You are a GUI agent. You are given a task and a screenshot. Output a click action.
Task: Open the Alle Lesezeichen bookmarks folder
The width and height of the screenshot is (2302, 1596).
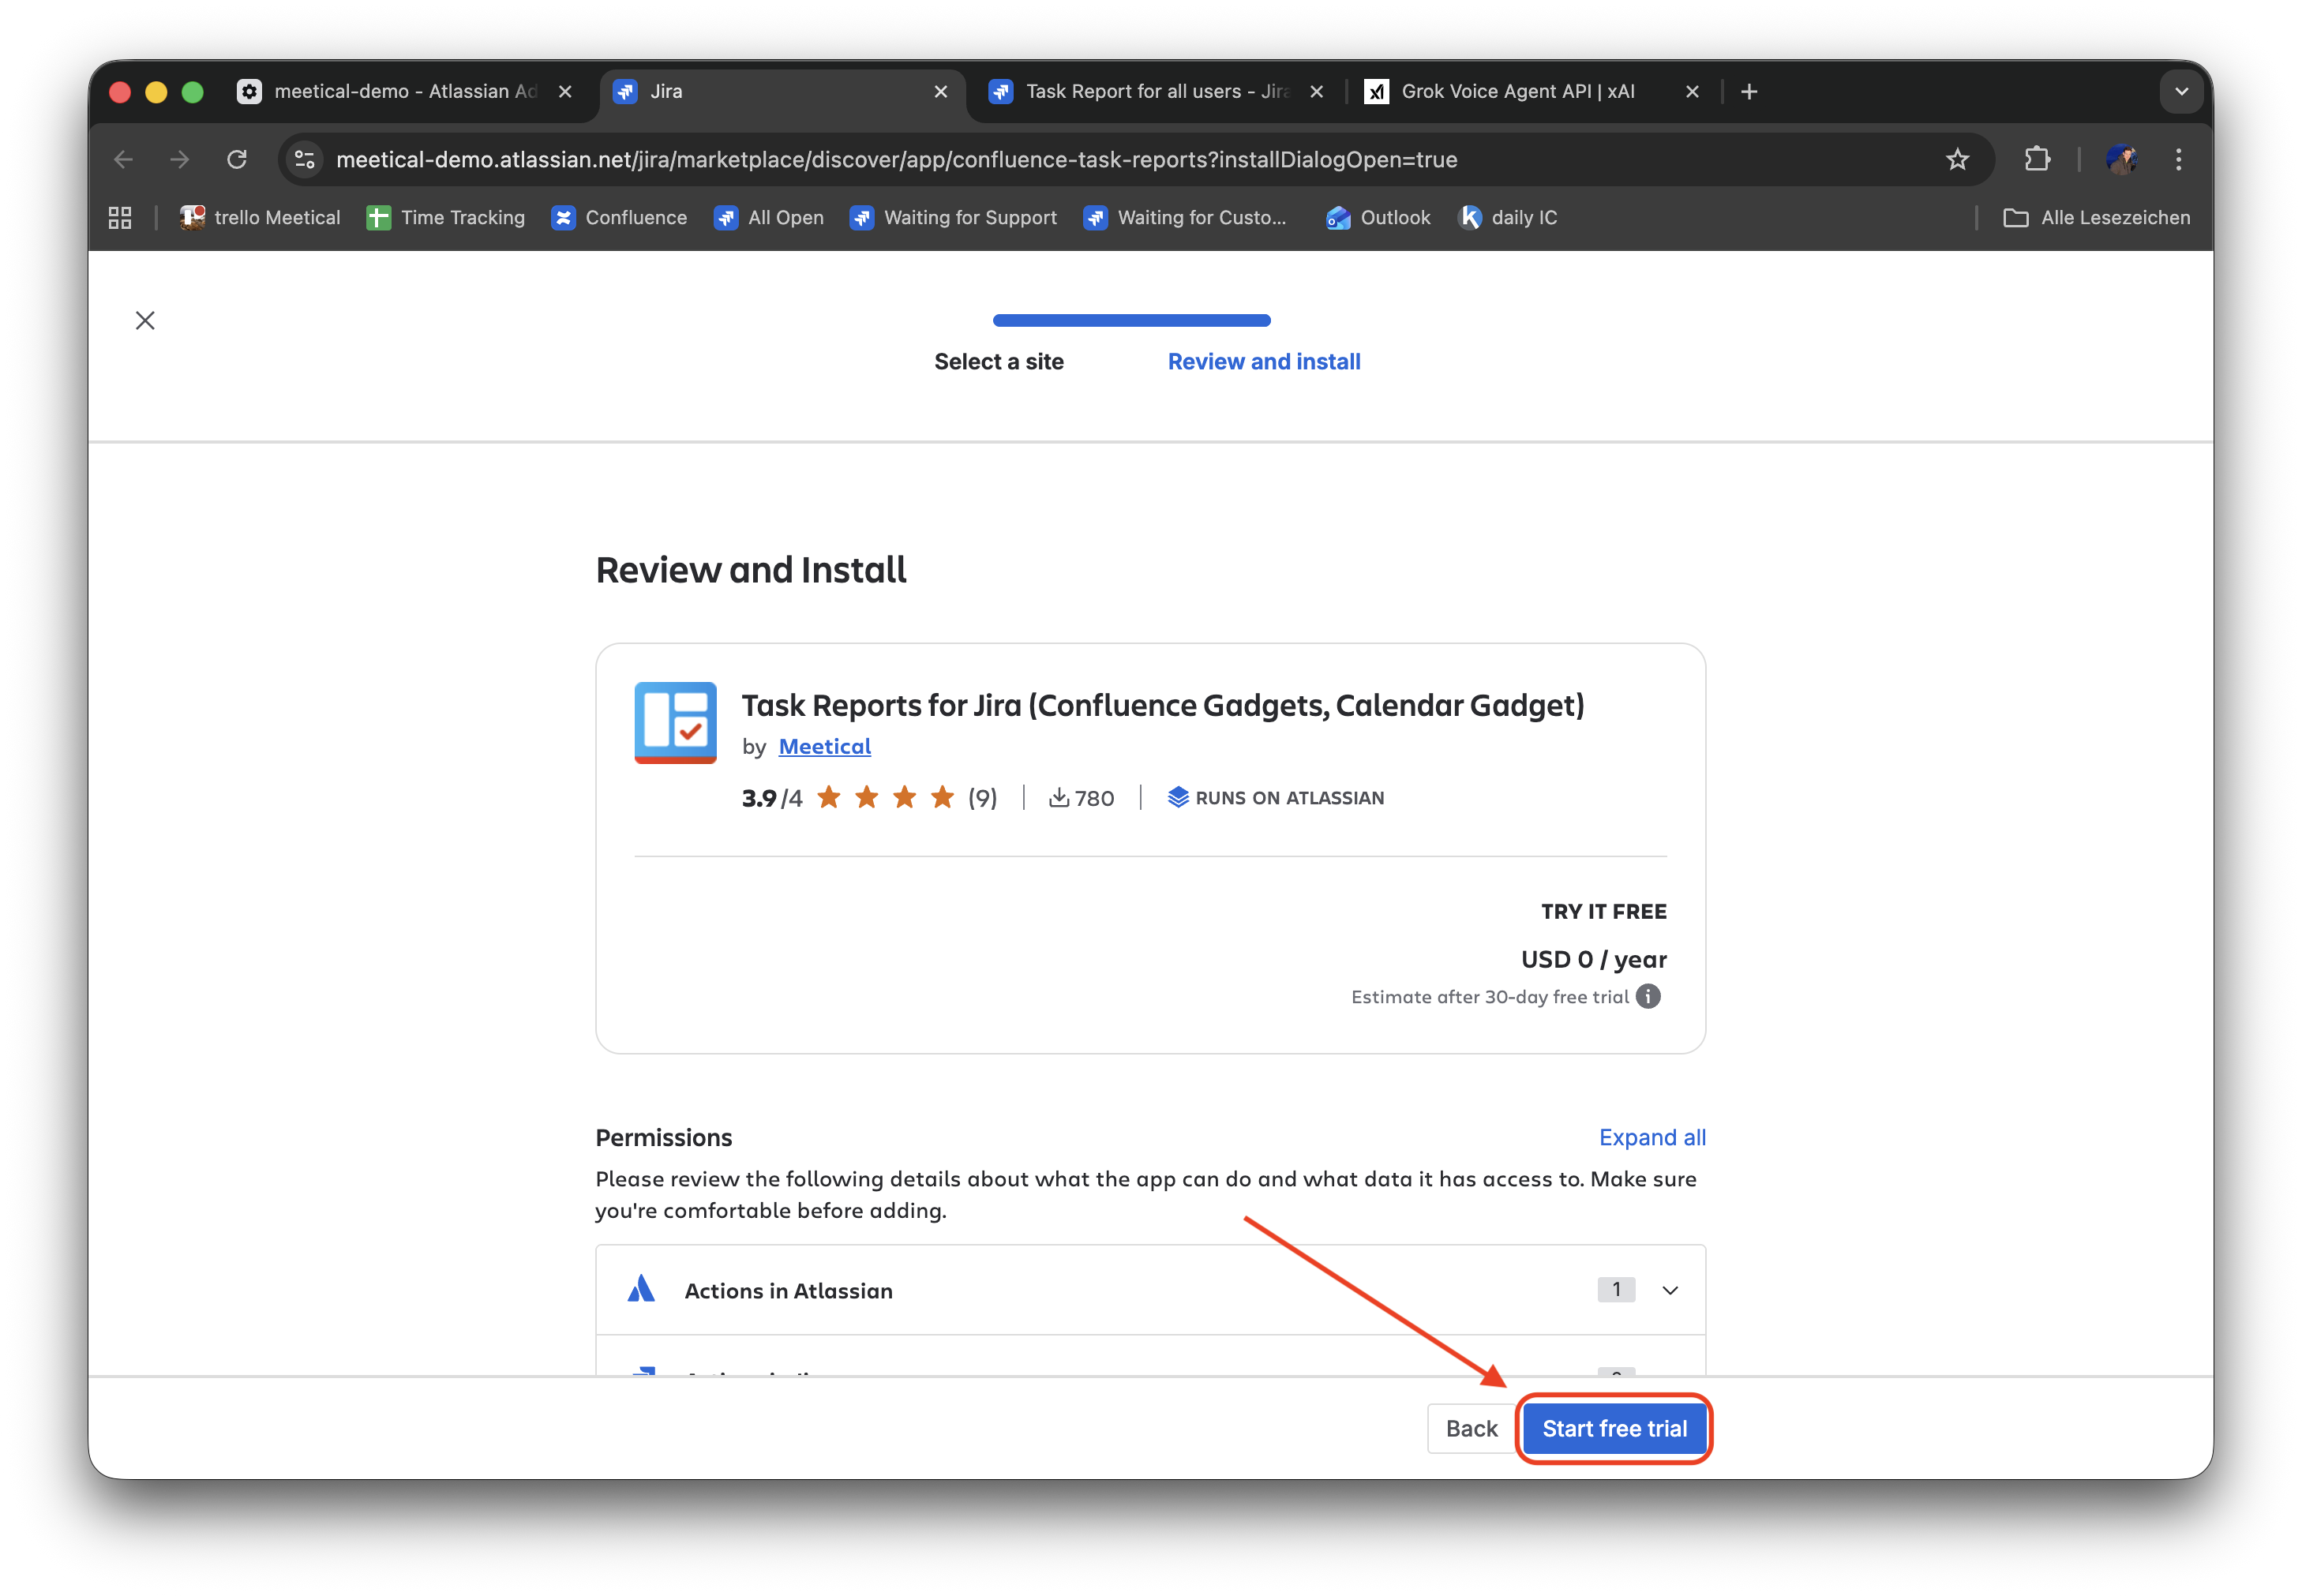coord(2096,217)
